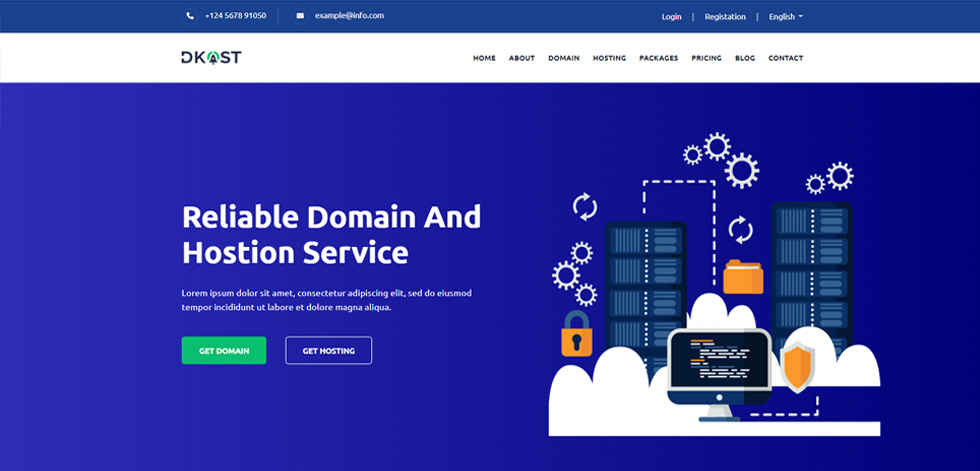Open the BLOG menu item
The height and width of the screenshot is (471, 980).
pos(745,58)
